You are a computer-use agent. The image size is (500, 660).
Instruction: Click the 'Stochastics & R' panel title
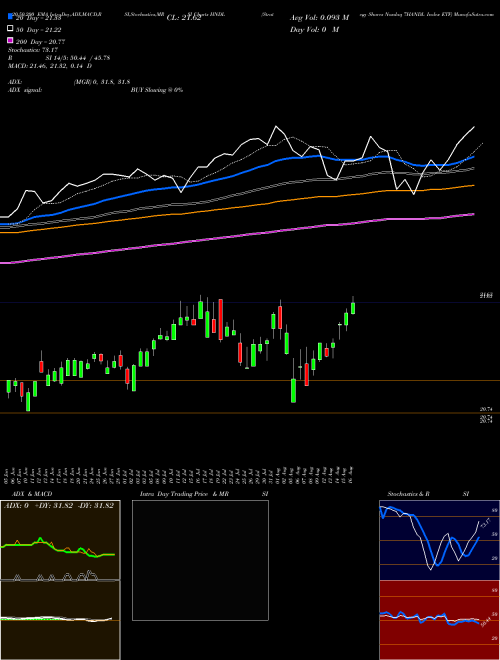pyautogui.click(x=408, y=494)
